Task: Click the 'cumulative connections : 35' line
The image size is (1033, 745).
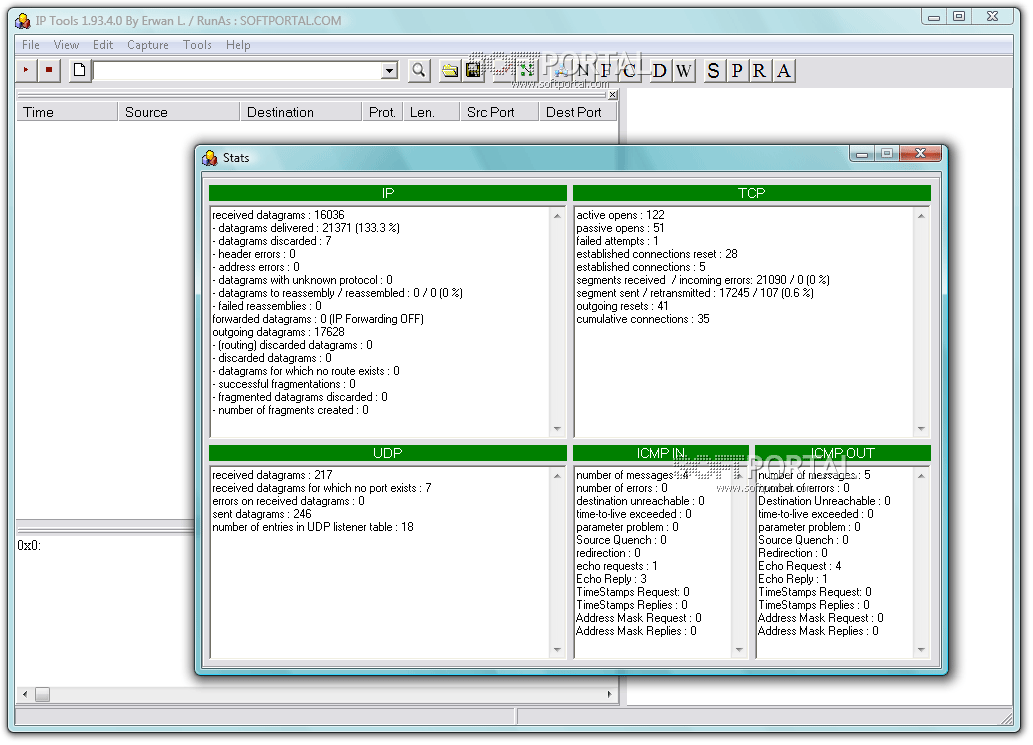Action: [642, 319]
